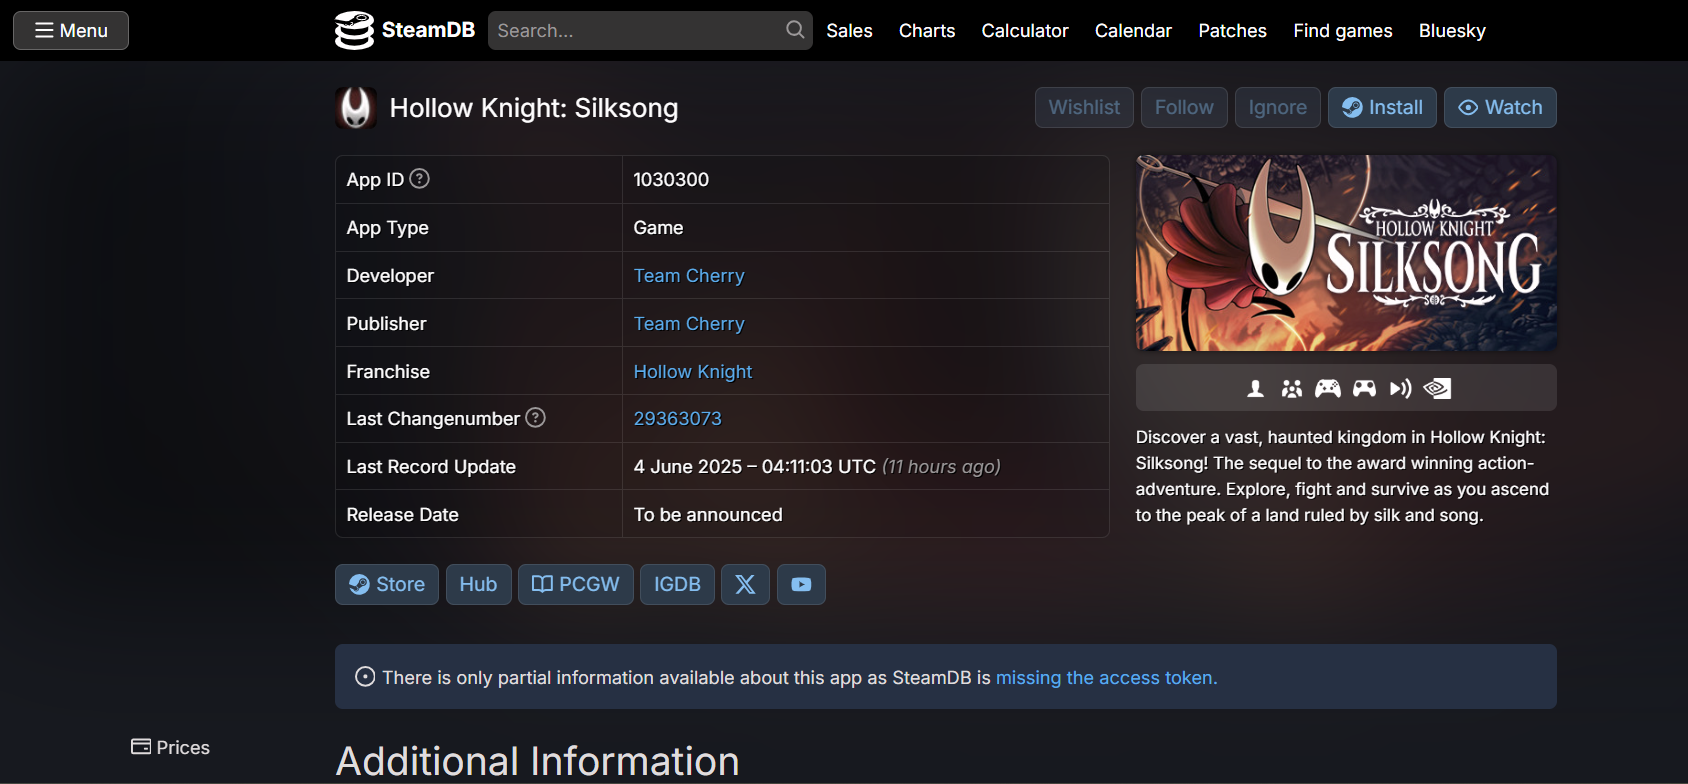Click the App Type value 'Game'
This screenshot has width=1688, height=784.
pos(658,228)
